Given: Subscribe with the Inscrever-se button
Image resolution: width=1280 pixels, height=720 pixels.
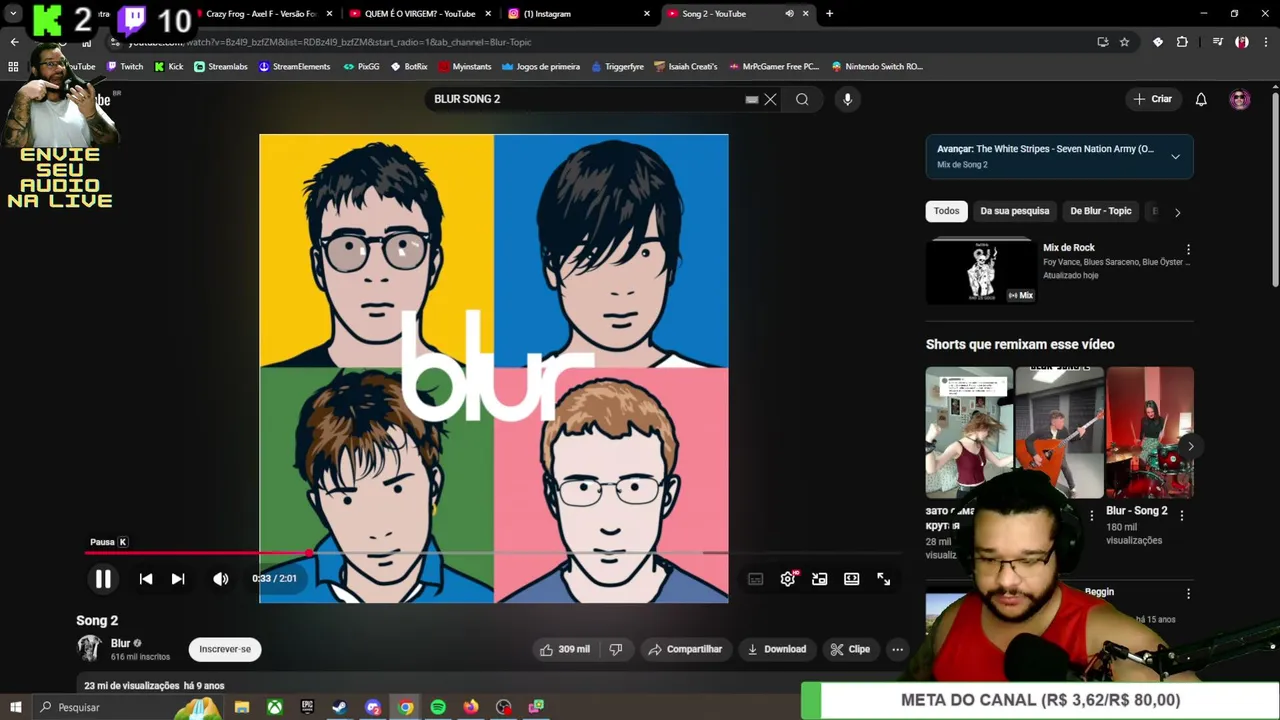Looking at the screenshot, I should click(225, 649).
